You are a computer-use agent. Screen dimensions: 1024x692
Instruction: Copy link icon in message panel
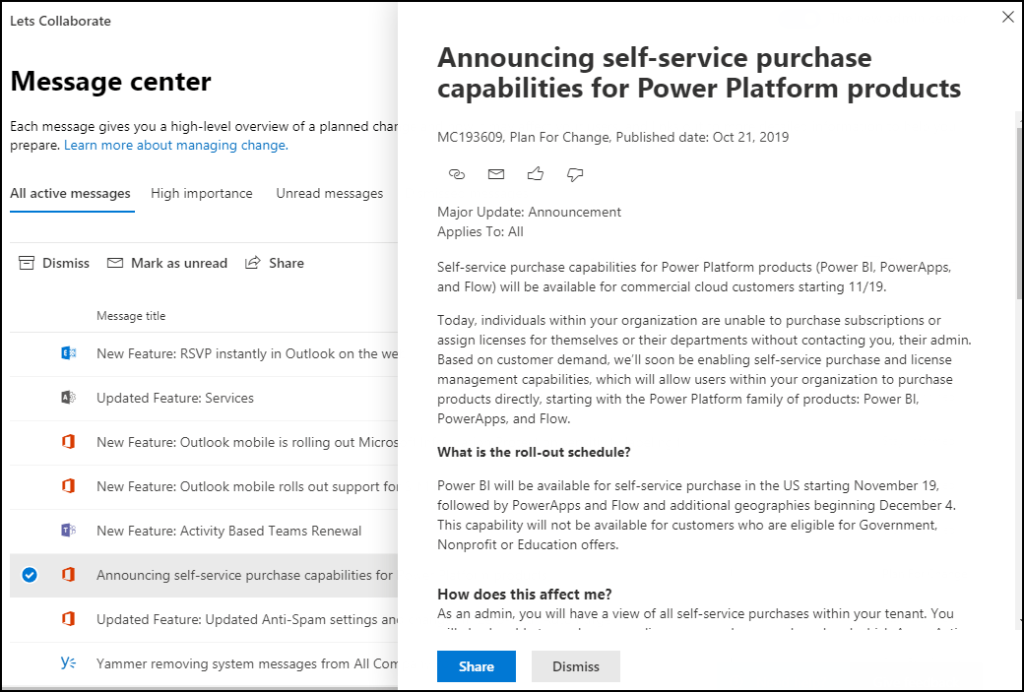point(457,174)
